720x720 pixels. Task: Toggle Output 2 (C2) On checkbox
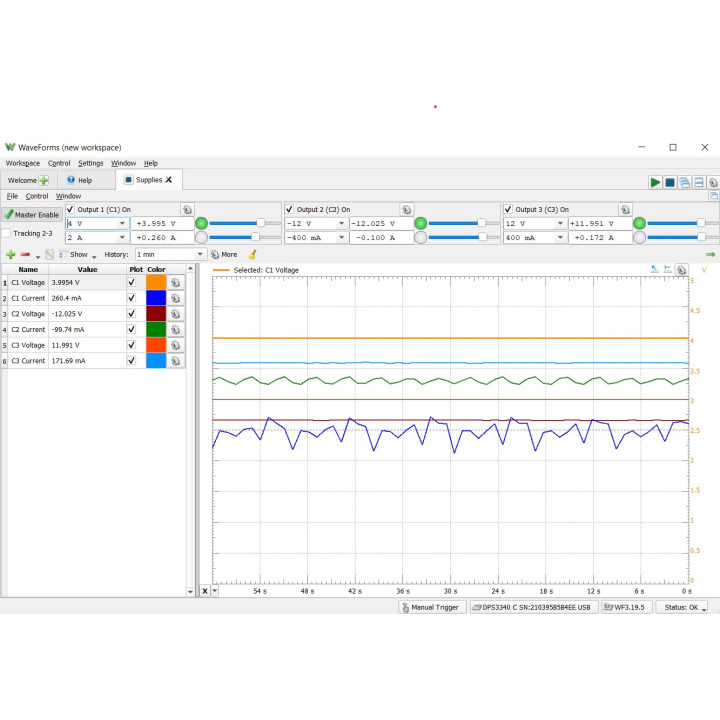(289, 209)
